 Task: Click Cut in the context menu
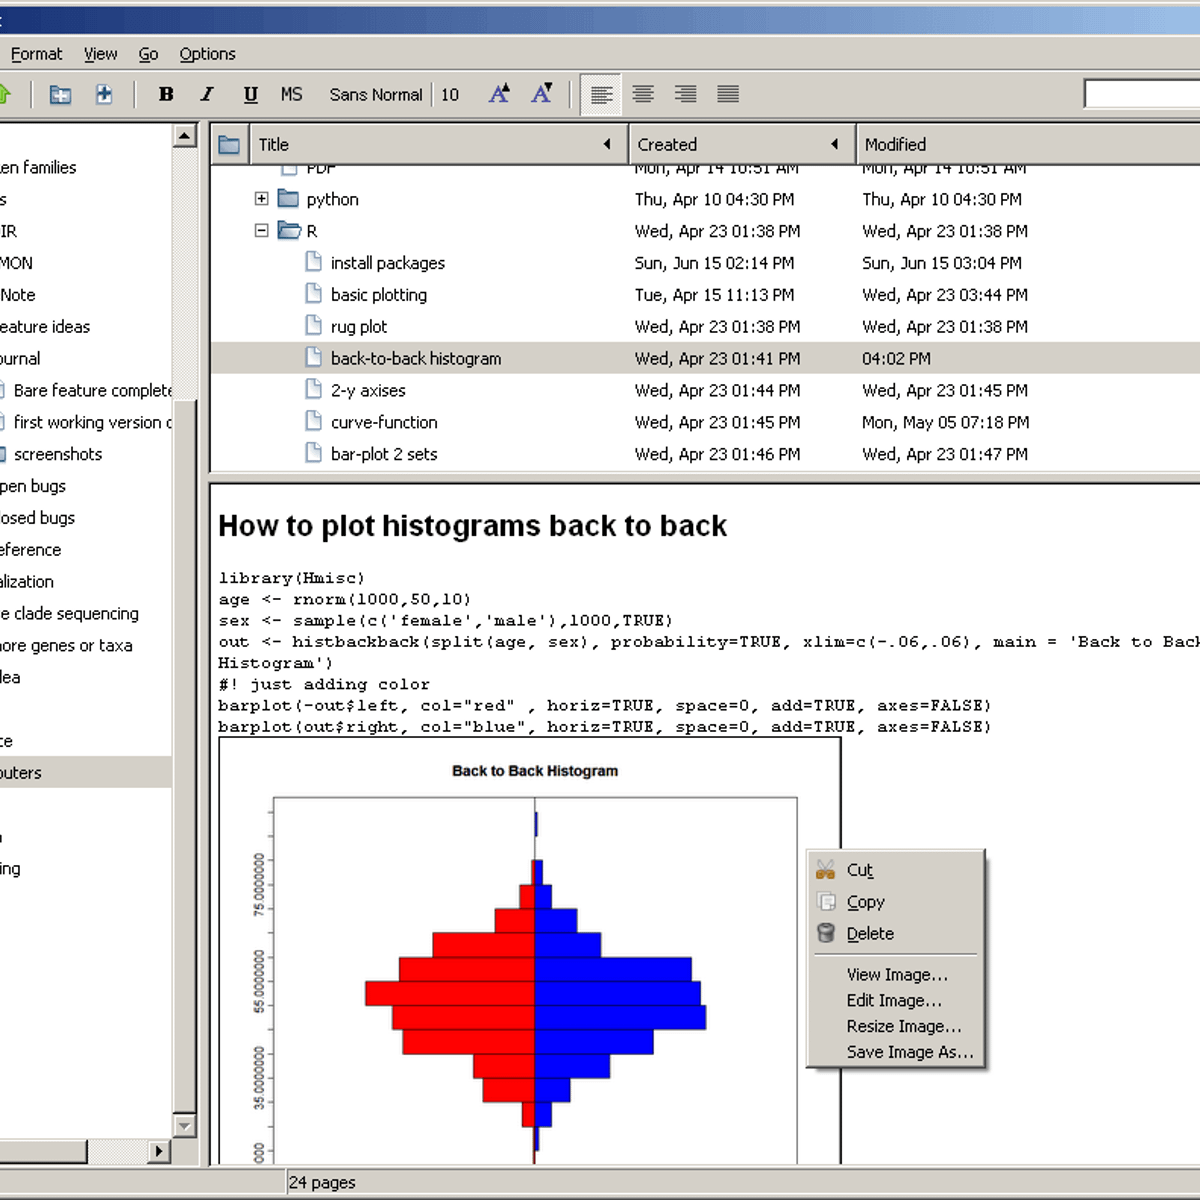coord(896,870)
